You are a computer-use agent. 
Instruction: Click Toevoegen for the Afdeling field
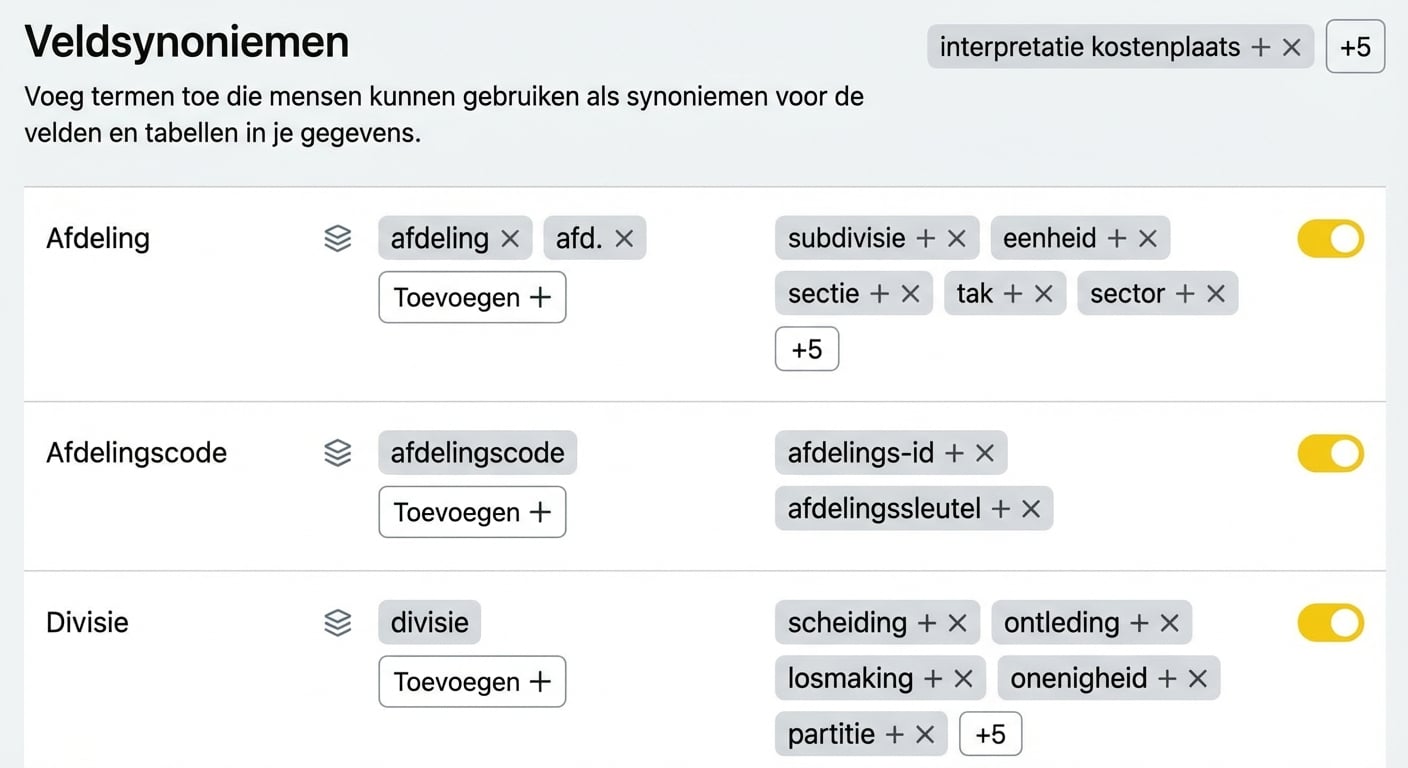pyautogui.click(x=472, y=297)
